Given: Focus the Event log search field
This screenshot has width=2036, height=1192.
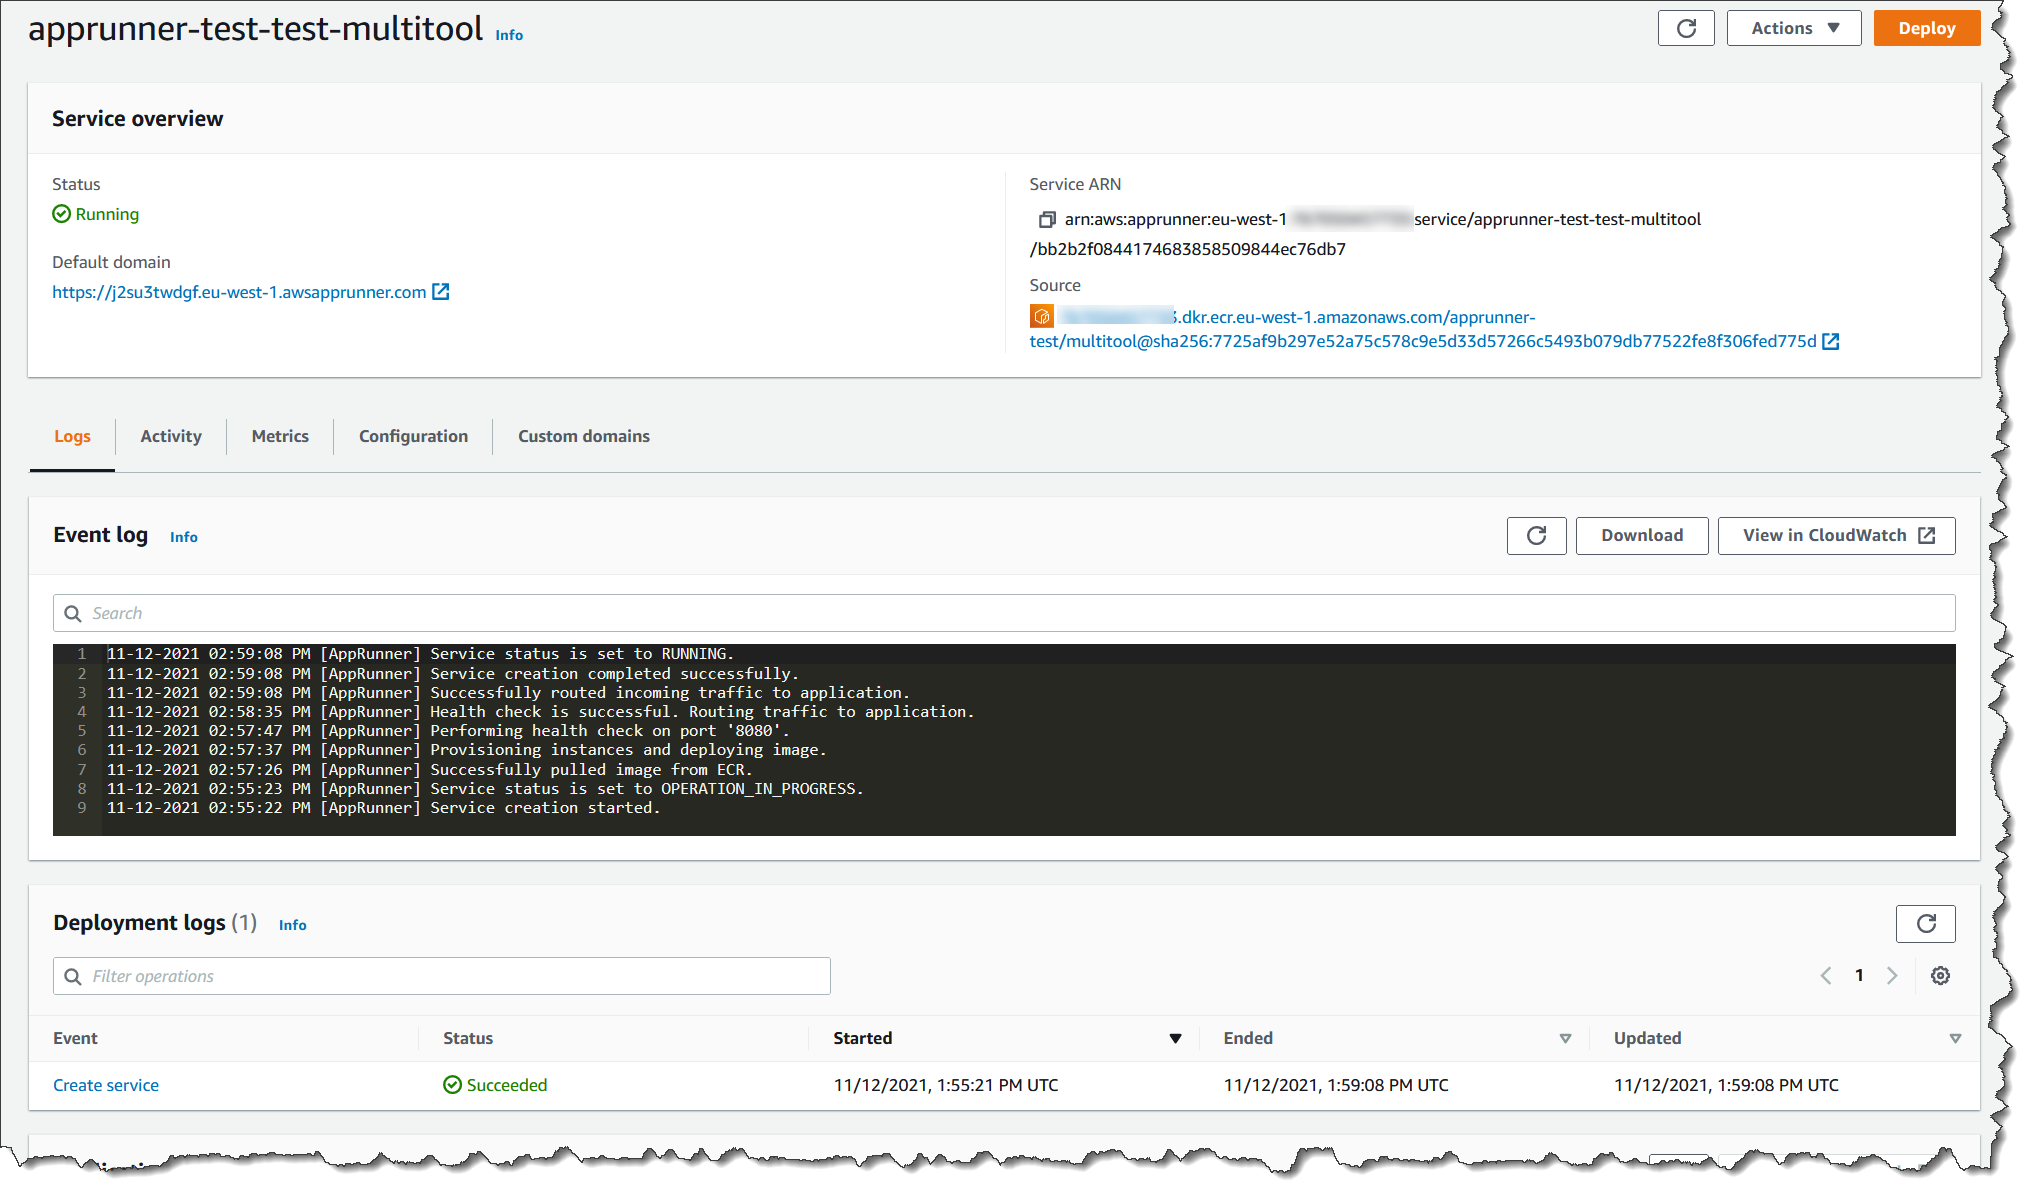Looking at the screenshot, I should pyautogui.click(x=1004, y=613).
